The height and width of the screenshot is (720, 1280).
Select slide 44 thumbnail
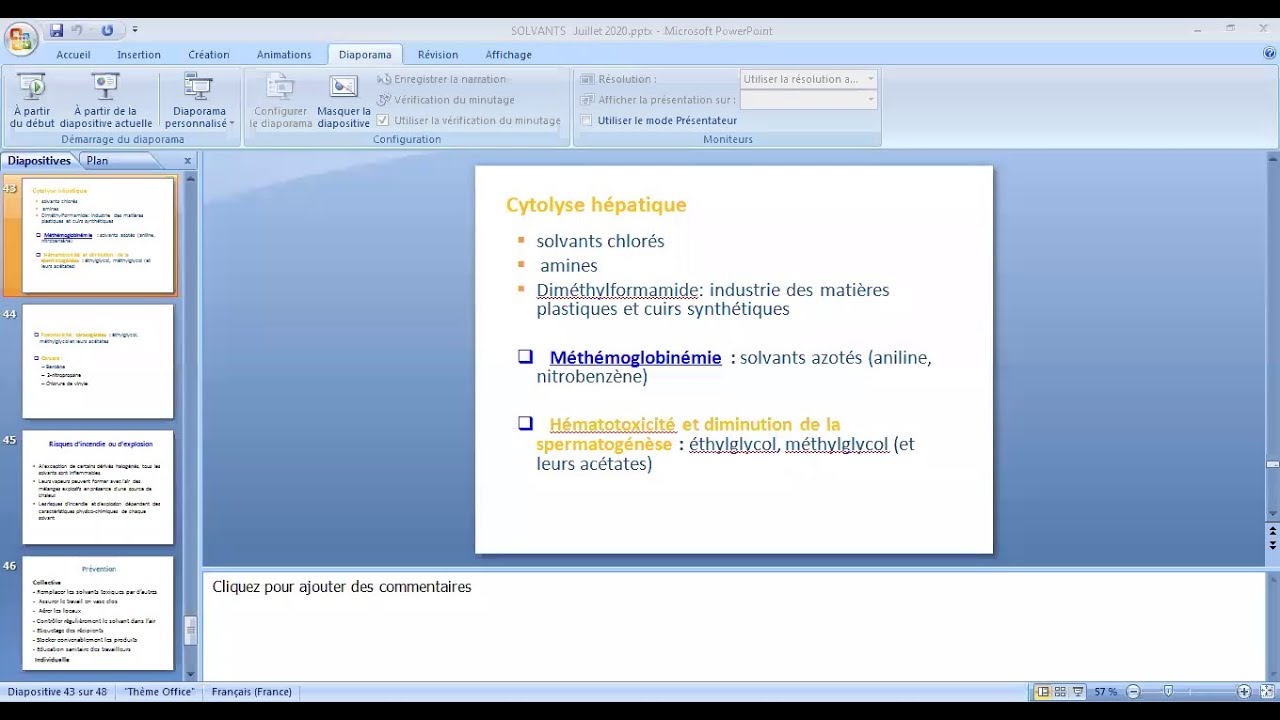(x=98, y=361)
